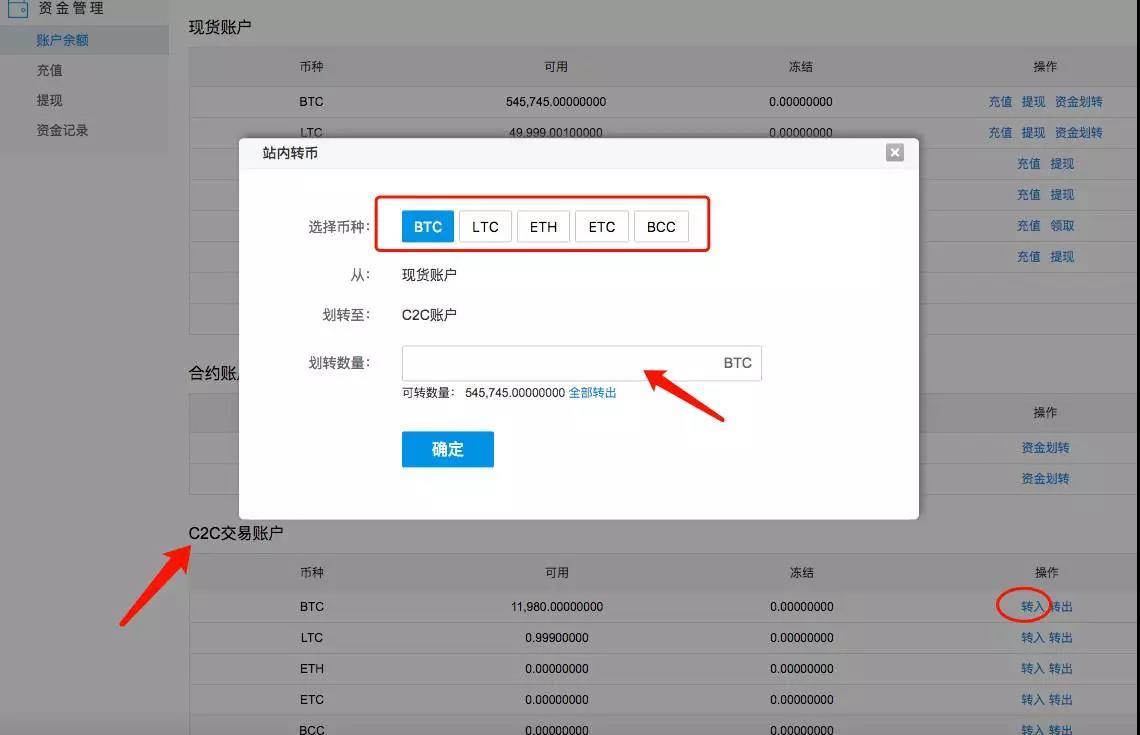This screenshot has width=1140, height=735.
Task: Click C2C账户 destination label in dialog
Action: 429,315
